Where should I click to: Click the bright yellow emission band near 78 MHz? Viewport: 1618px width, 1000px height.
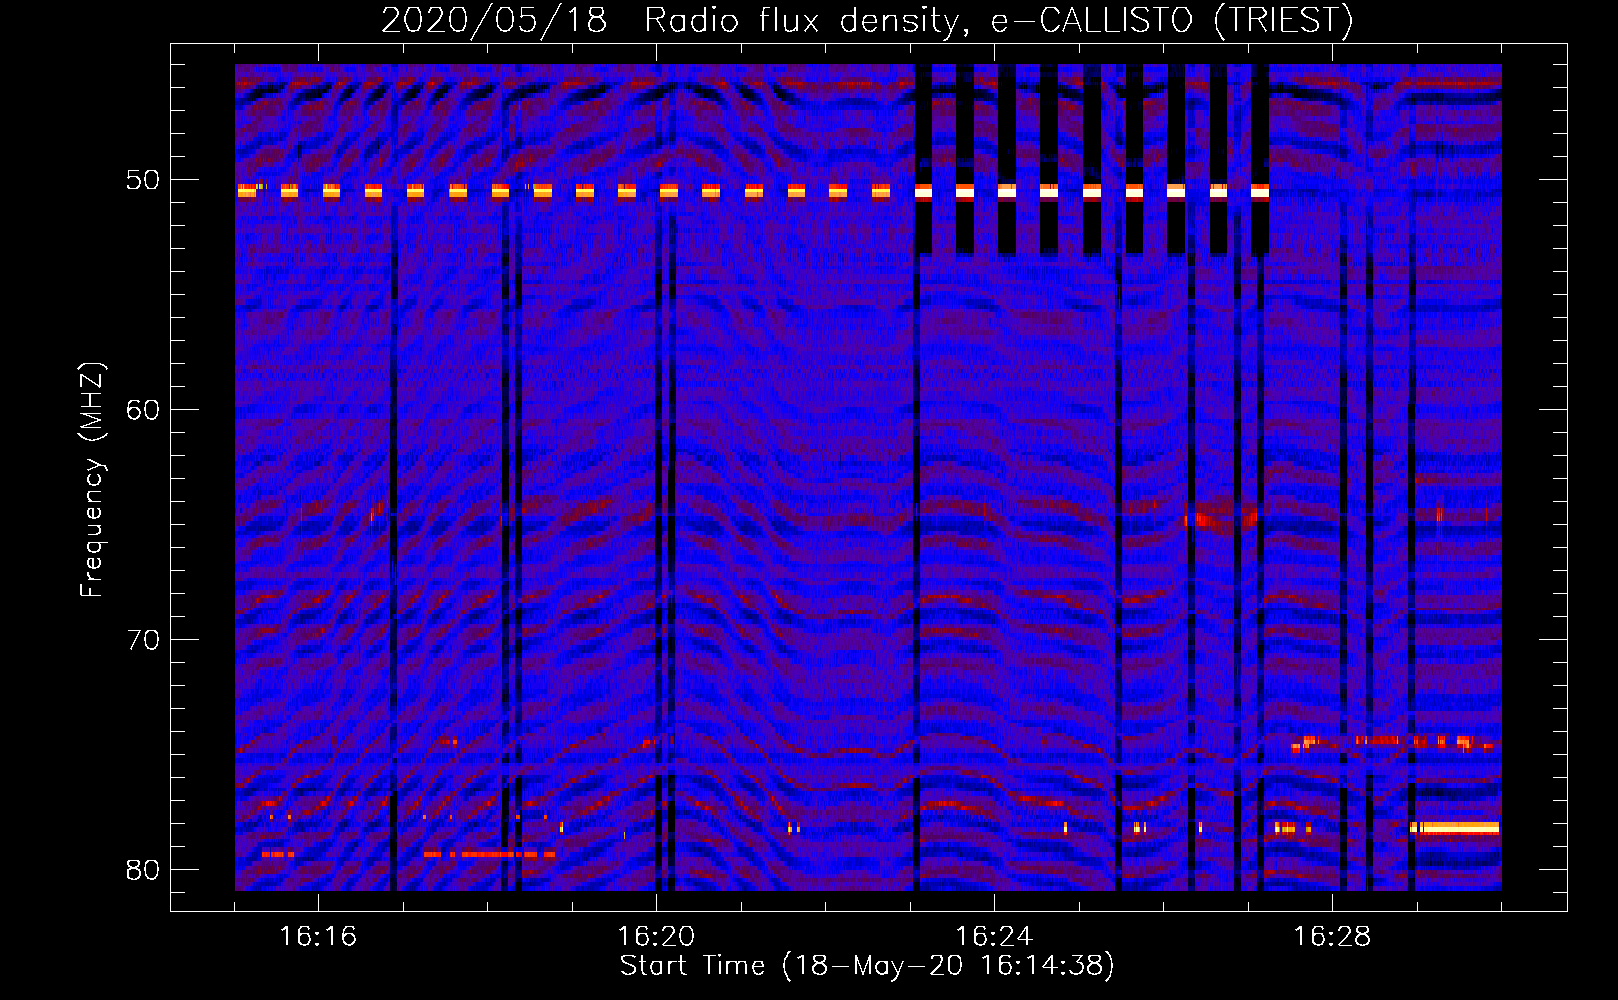tap(1456, 828)
